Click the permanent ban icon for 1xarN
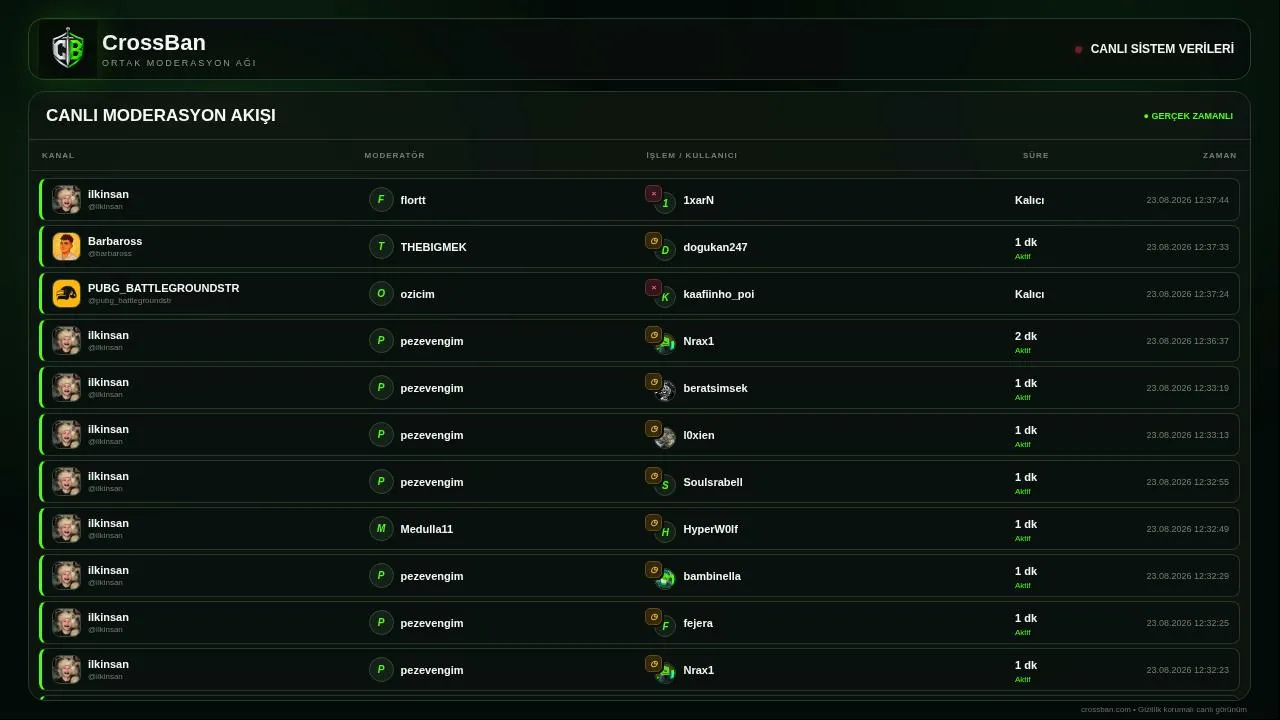 pos(653,194)
